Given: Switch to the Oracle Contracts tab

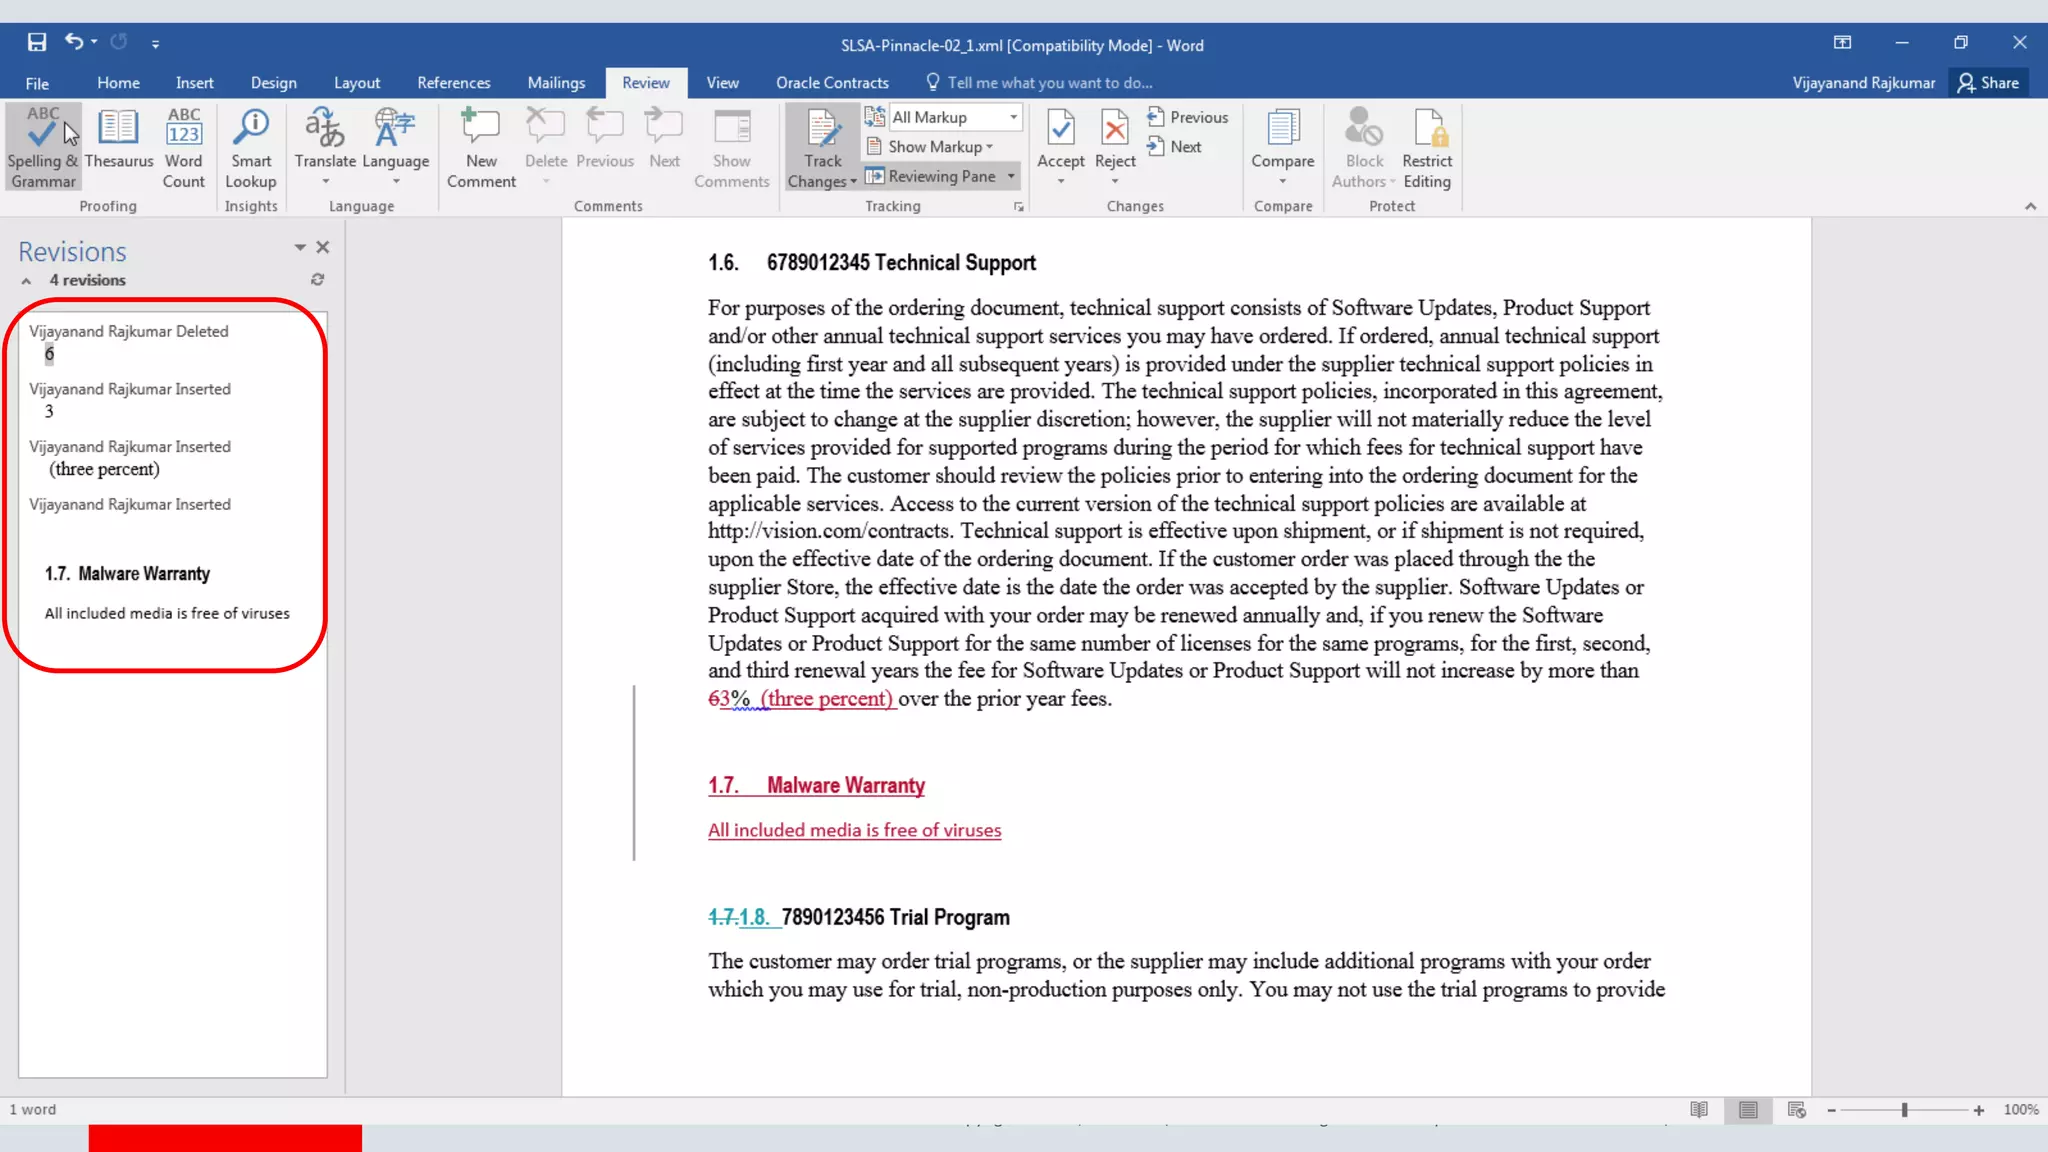Looking at the screenshot, I should [x=832, y=83].
